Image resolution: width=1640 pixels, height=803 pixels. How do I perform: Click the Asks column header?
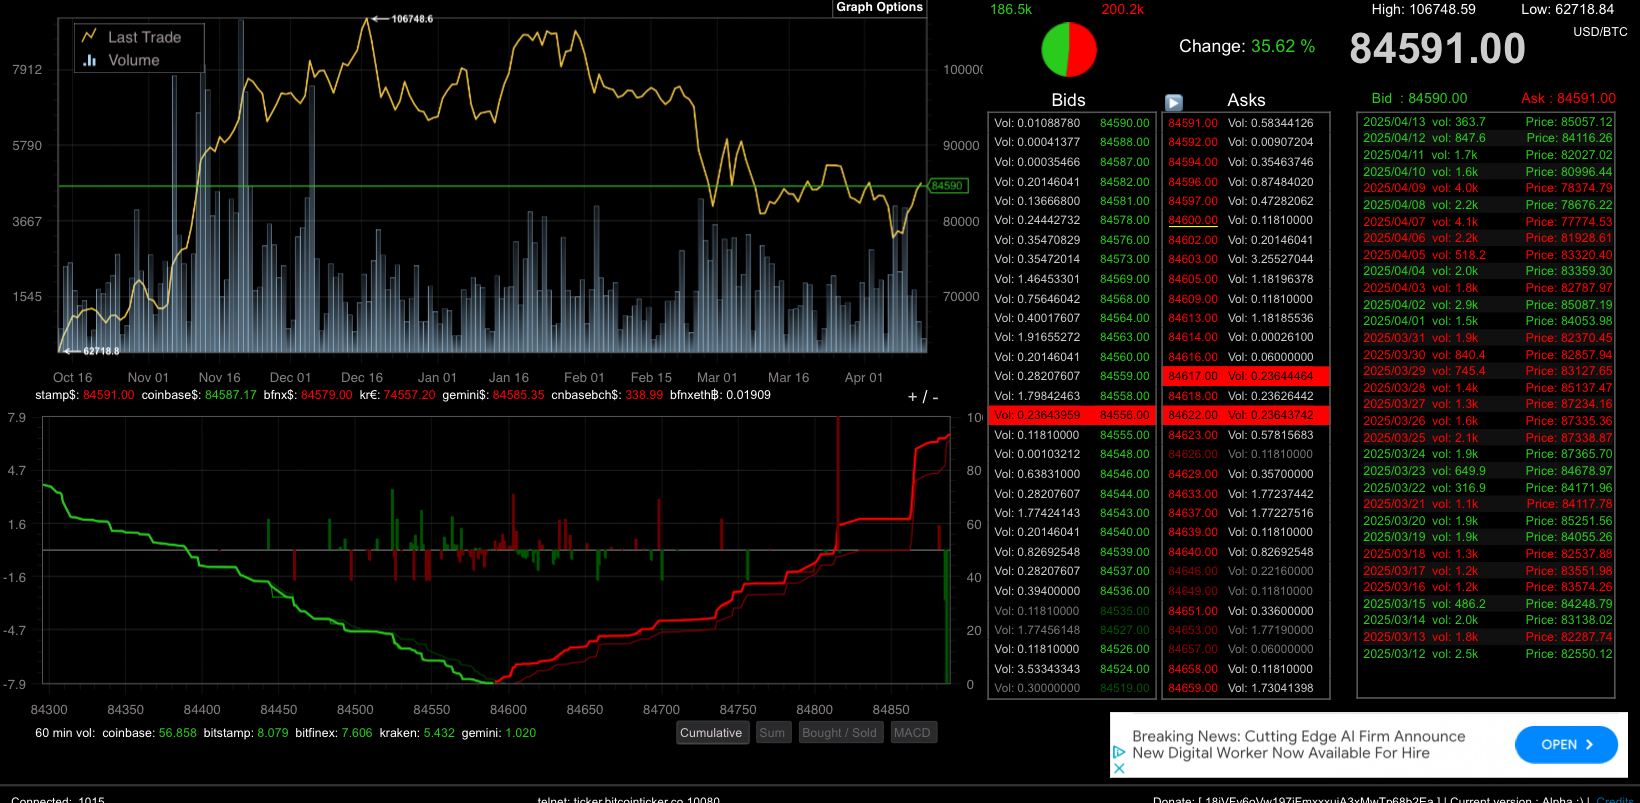click(1246, 100)
